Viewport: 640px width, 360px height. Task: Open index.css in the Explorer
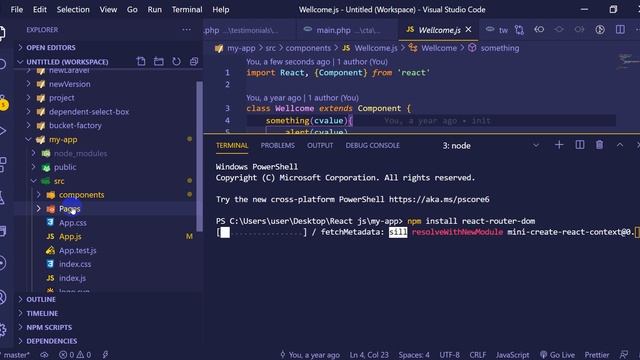(75, 264)
